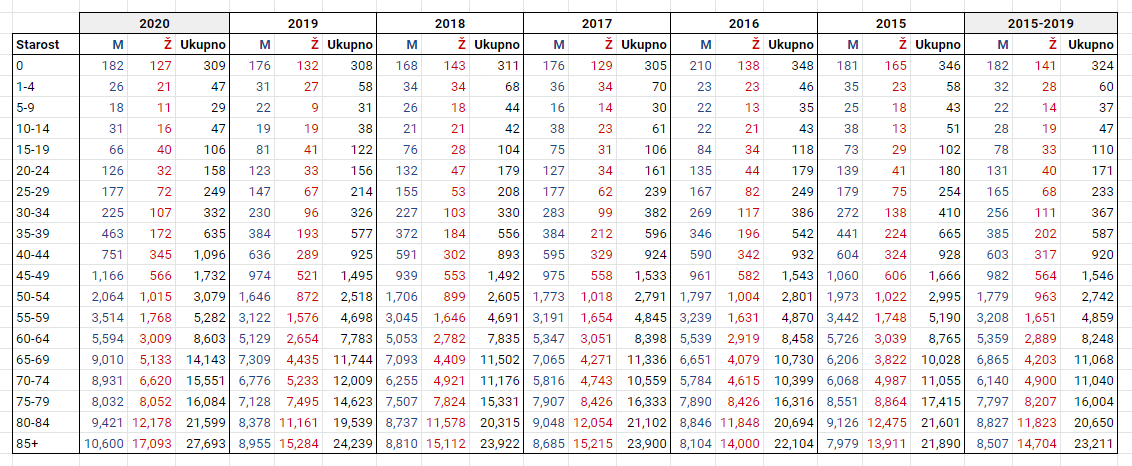Click the 2017 year header
The height and width of the screenshot is (466, 1132).
tap(597, 22)
